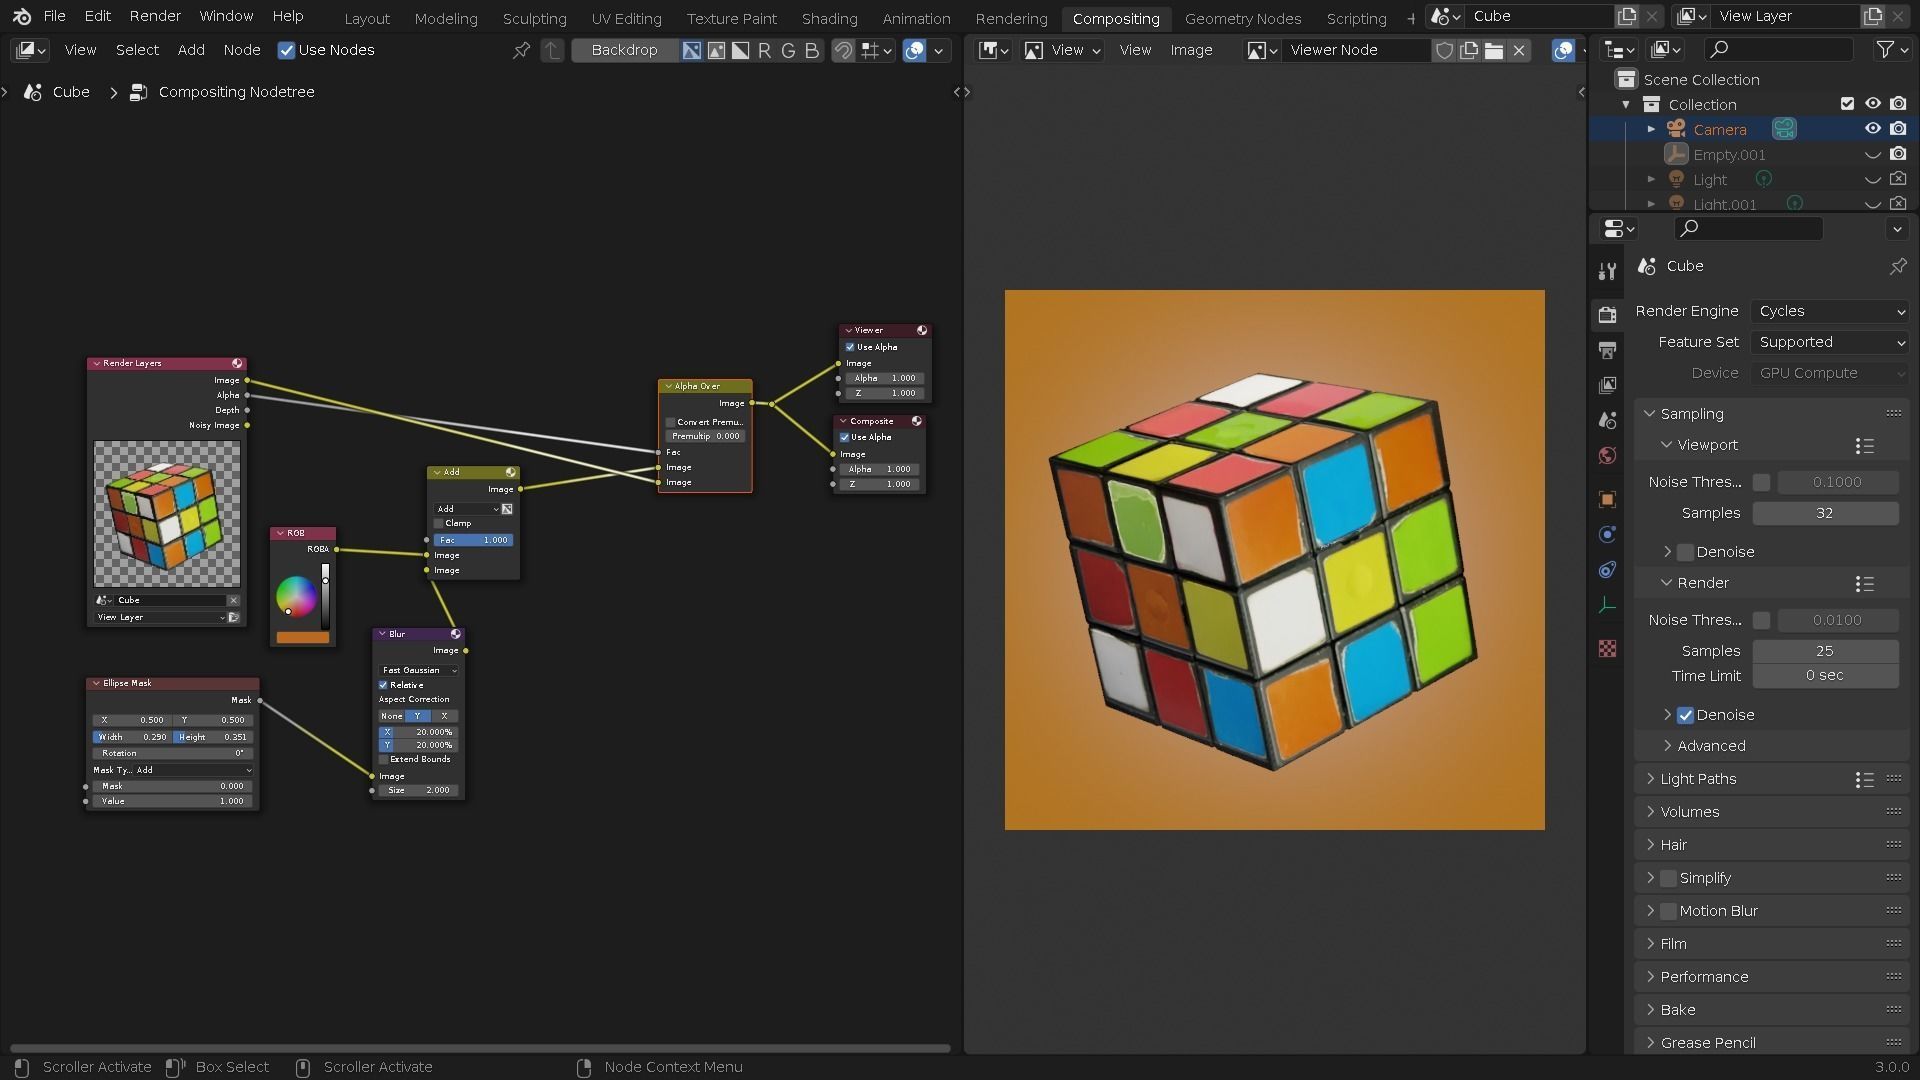This screenshot has height=1080, width=1920.
Task: Toggle the Backdrop button
Action: pos(624,50)
